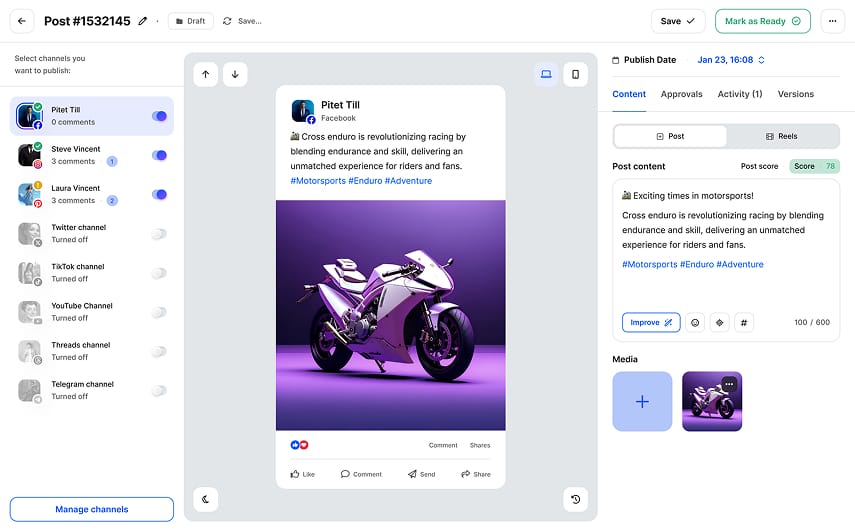Turn on the YouTube Channel toggle
Viewport: 855px width, 531px height.
158,312
